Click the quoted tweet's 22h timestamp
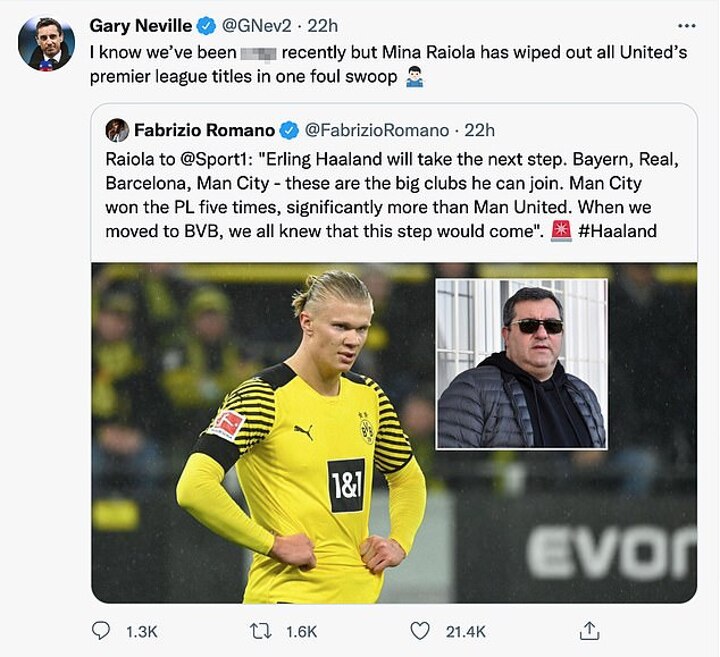The image size is (720, 657). tap(480, 130)
